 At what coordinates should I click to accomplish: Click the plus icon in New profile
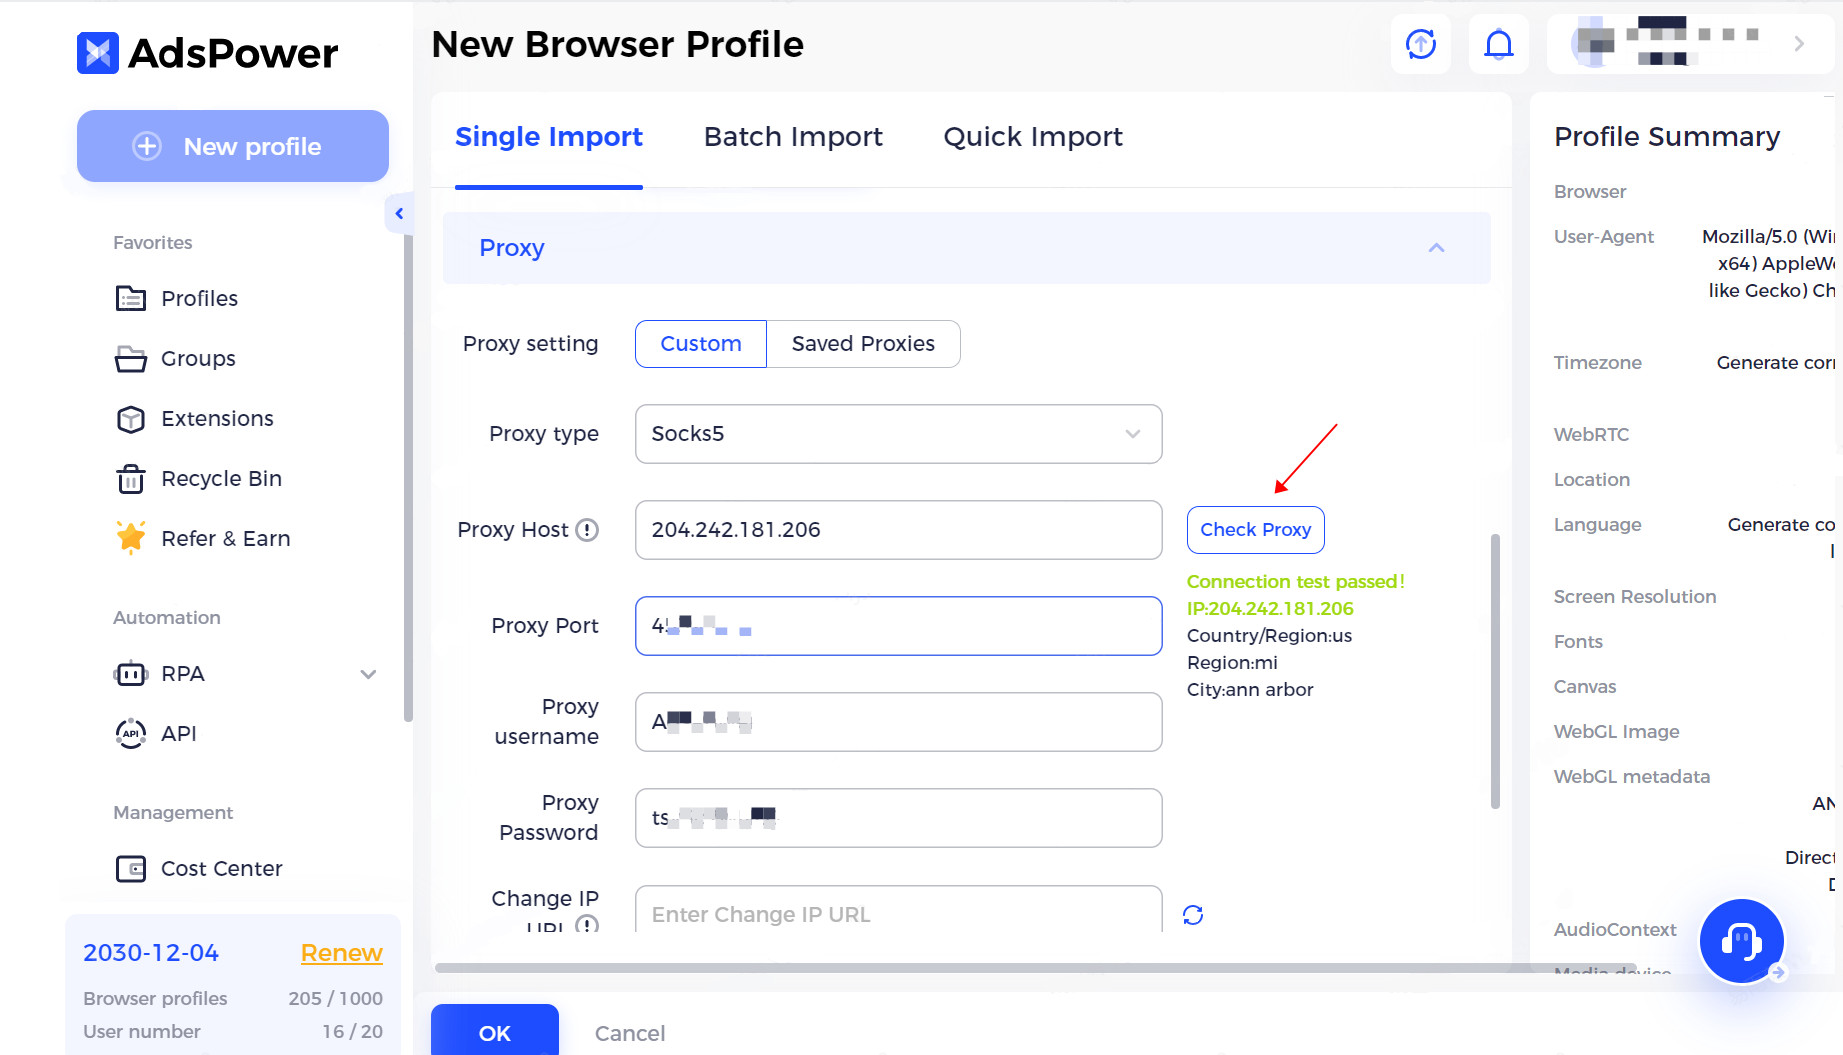tap(147, 146)
